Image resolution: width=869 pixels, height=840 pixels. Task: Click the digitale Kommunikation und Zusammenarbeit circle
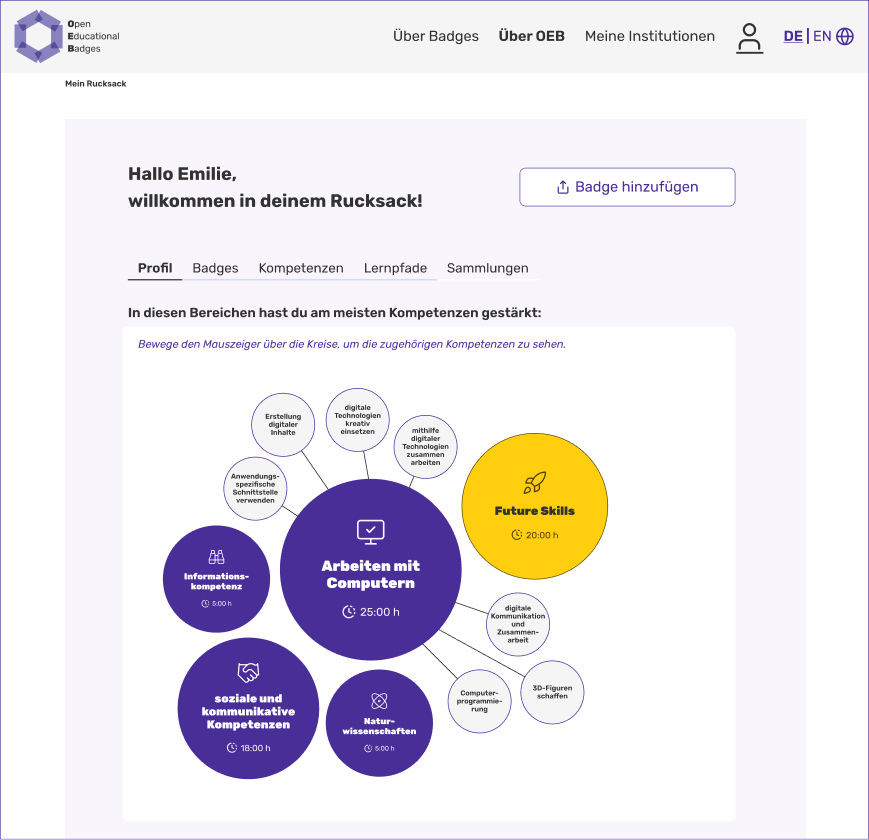518,624
